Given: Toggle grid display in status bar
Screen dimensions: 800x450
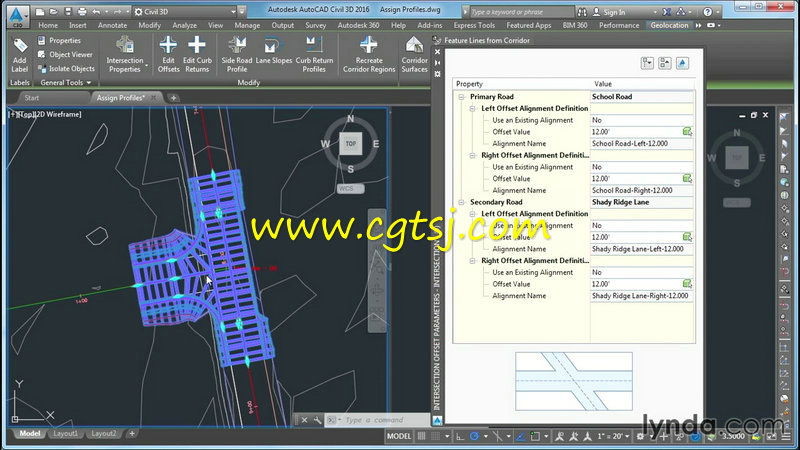Looking at the screenshot, I should coord(421,436).
